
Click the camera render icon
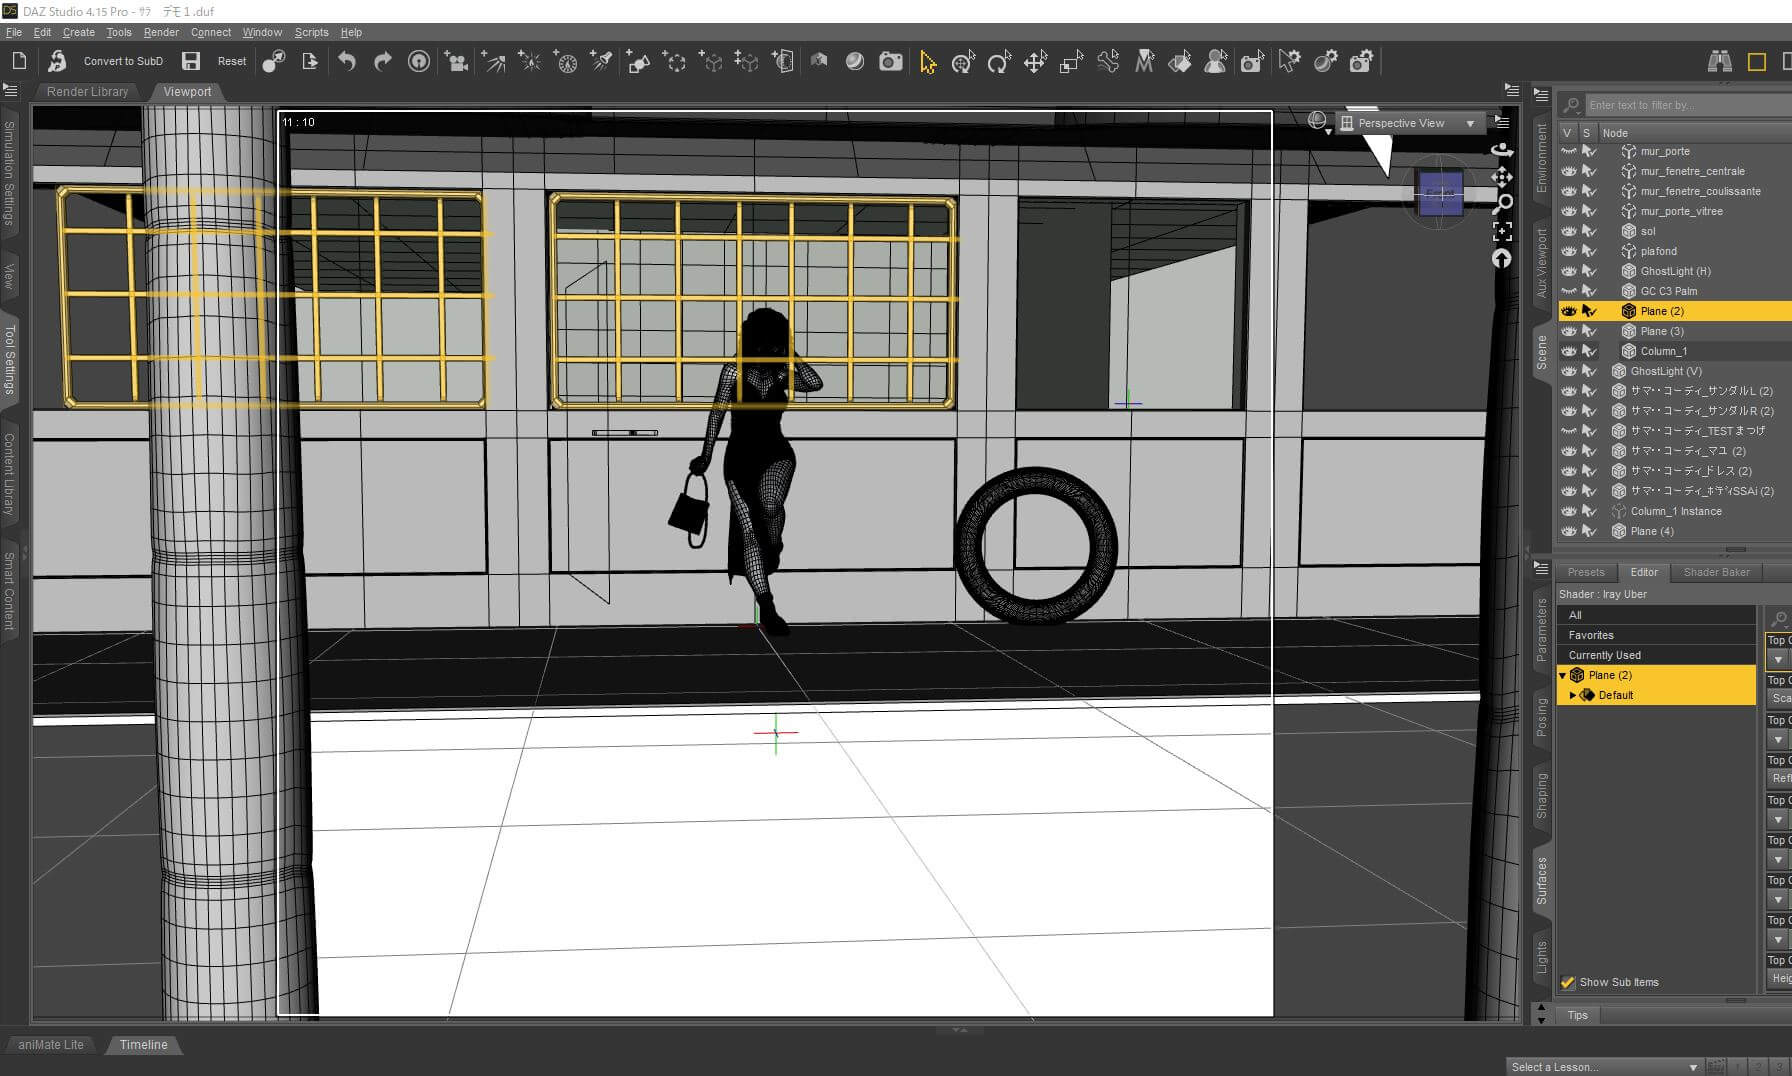[890, 61]
